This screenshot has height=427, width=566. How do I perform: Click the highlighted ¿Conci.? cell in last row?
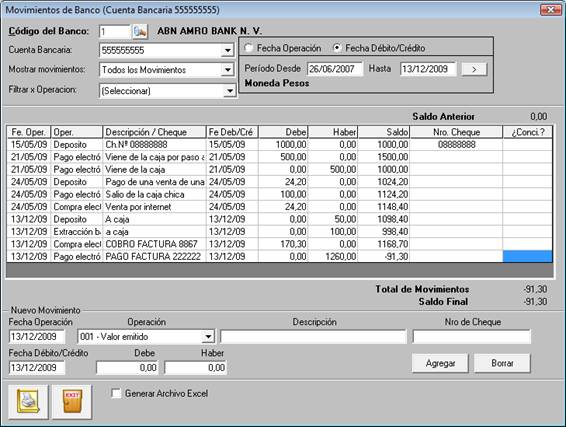(x=528, y=257)
